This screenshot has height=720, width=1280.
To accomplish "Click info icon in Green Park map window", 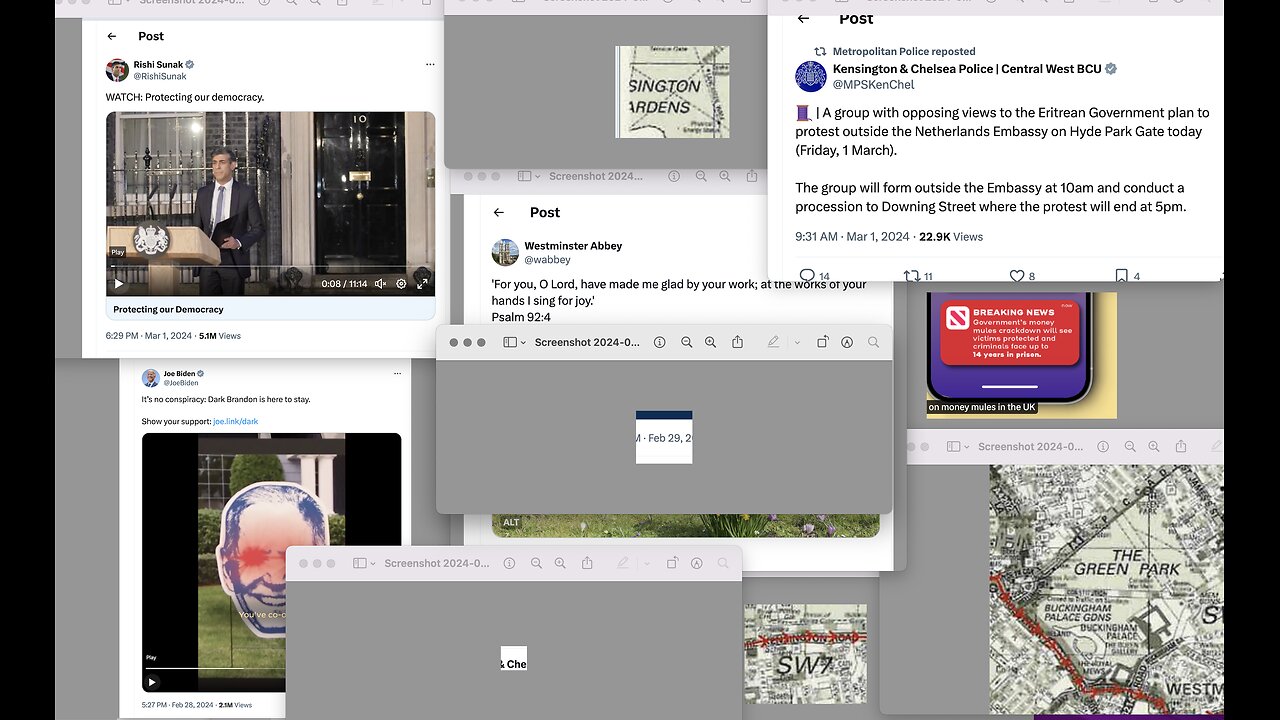I will [x=1104, y=447].
